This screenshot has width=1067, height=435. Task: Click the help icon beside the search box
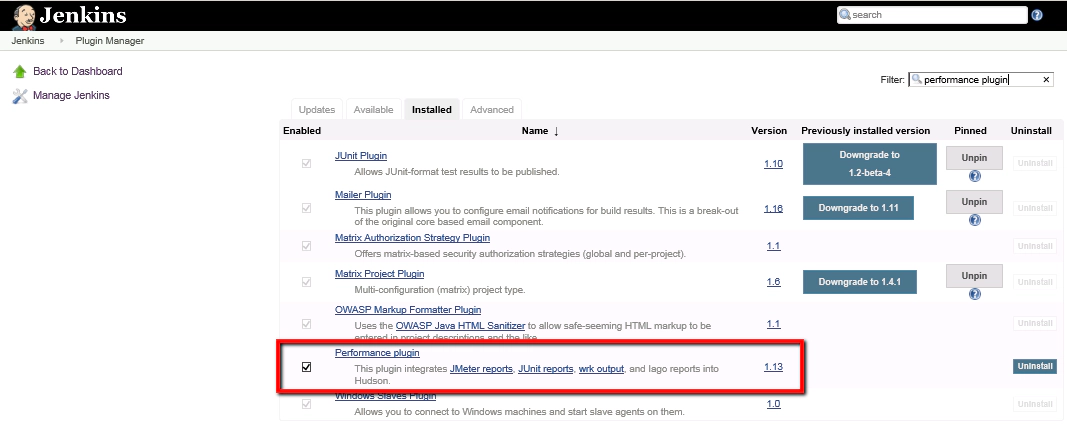click(1037, 15)
